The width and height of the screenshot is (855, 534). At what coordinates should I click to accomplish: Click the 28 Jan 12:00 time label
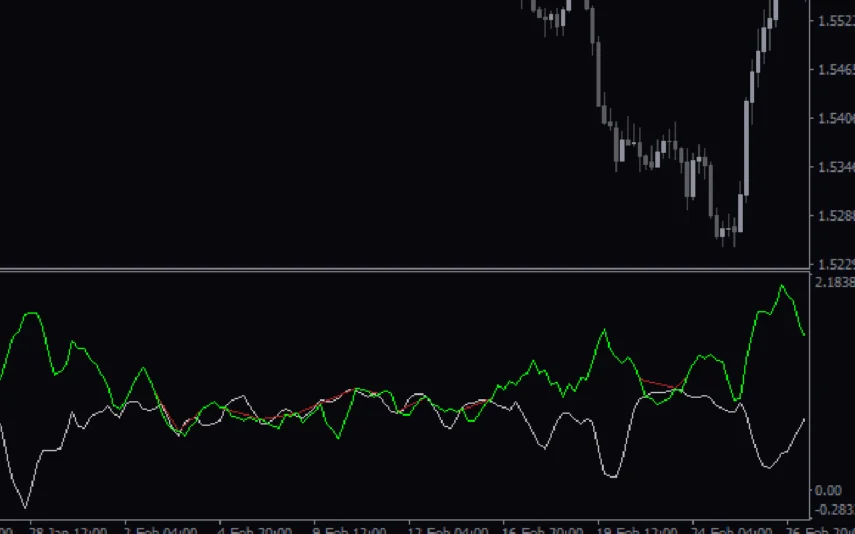pos(68,528)
